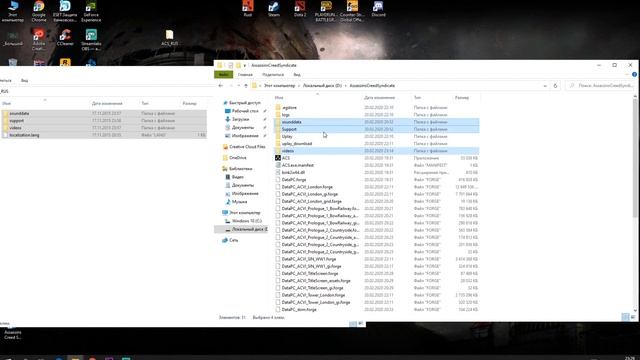Select the sounddata folder in ACS_RUS window
The width and height of the screenshot is (640, 360).
tap(104, 113)
